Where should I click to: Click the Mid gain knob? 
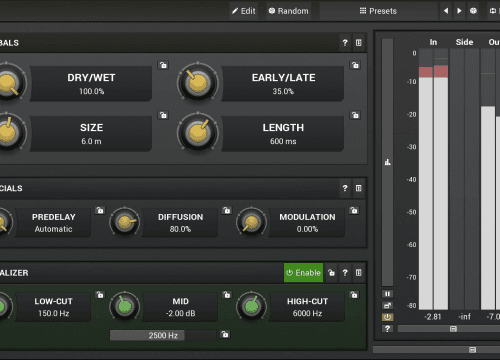click(x=125, y=306)
